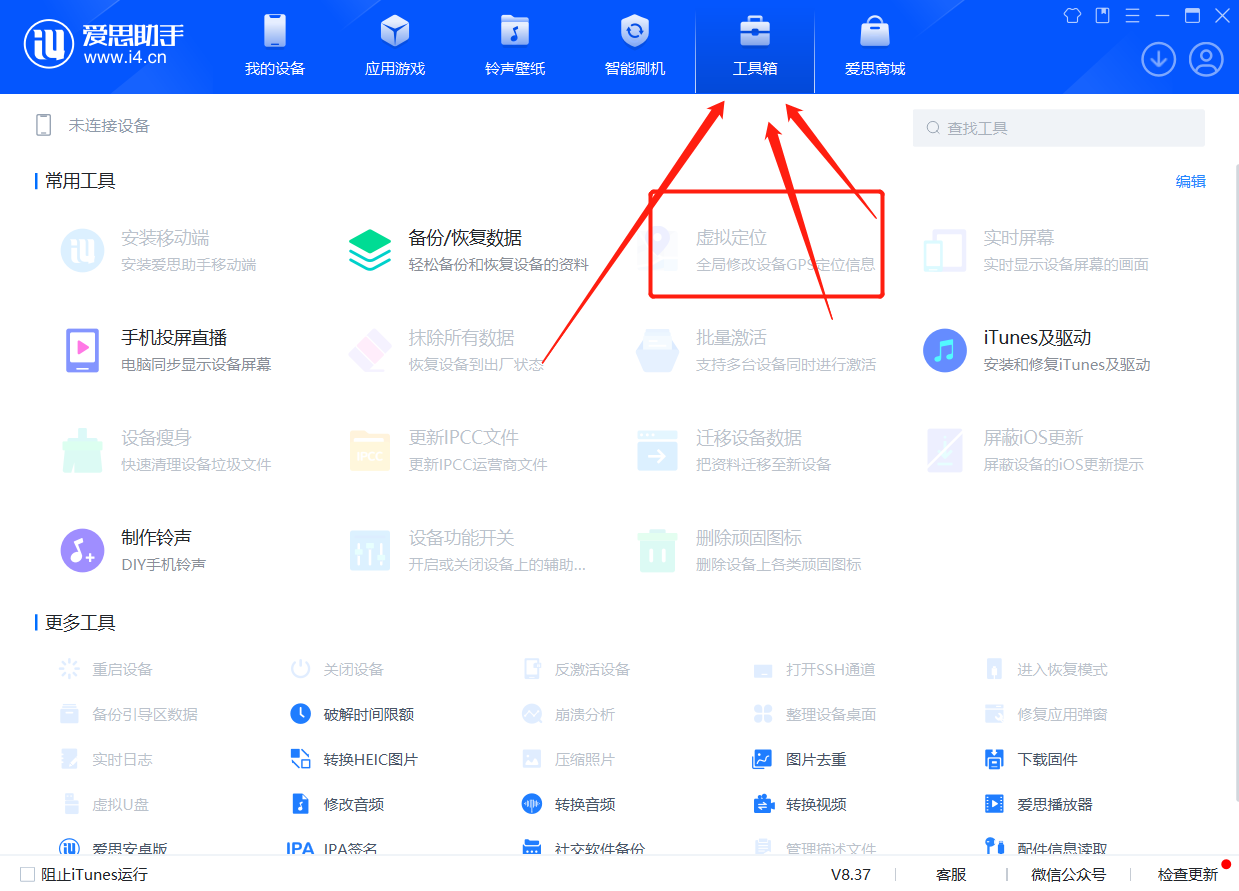
Task: Click 关闭设备 power tool
Action: click(337, 669)
